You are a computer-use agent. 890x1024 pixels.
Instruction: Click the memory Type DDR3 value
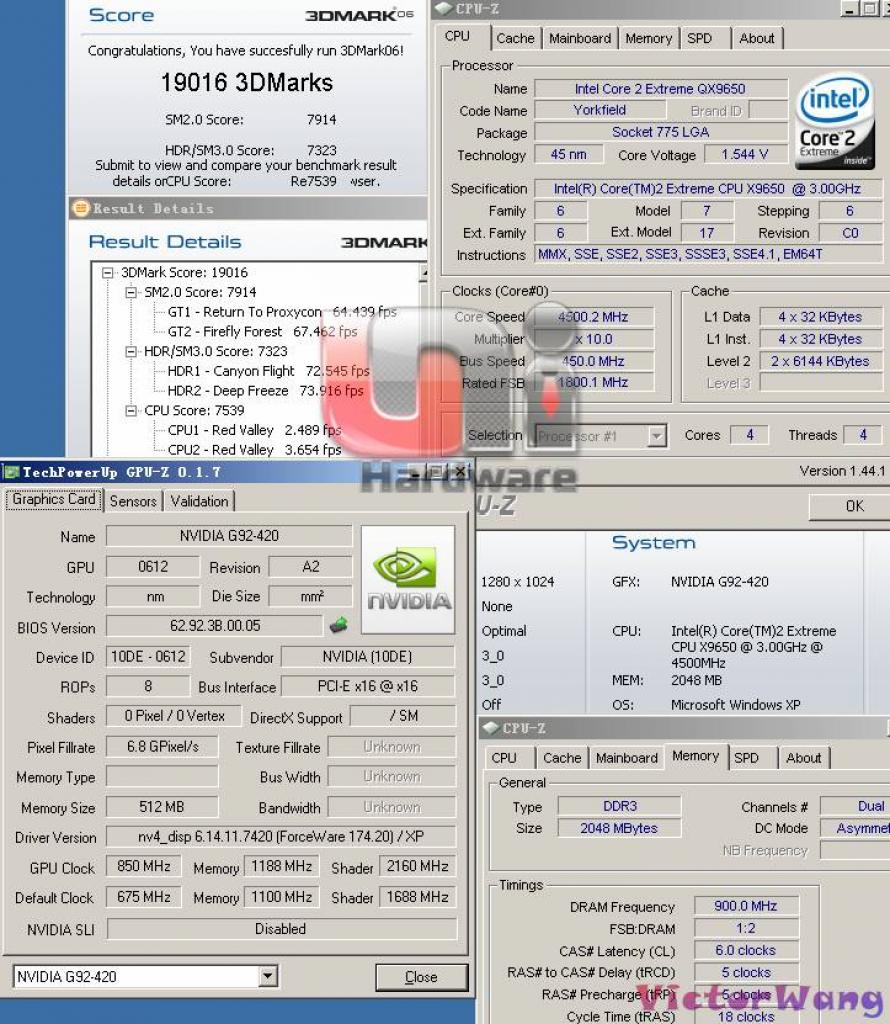point(620,807)
